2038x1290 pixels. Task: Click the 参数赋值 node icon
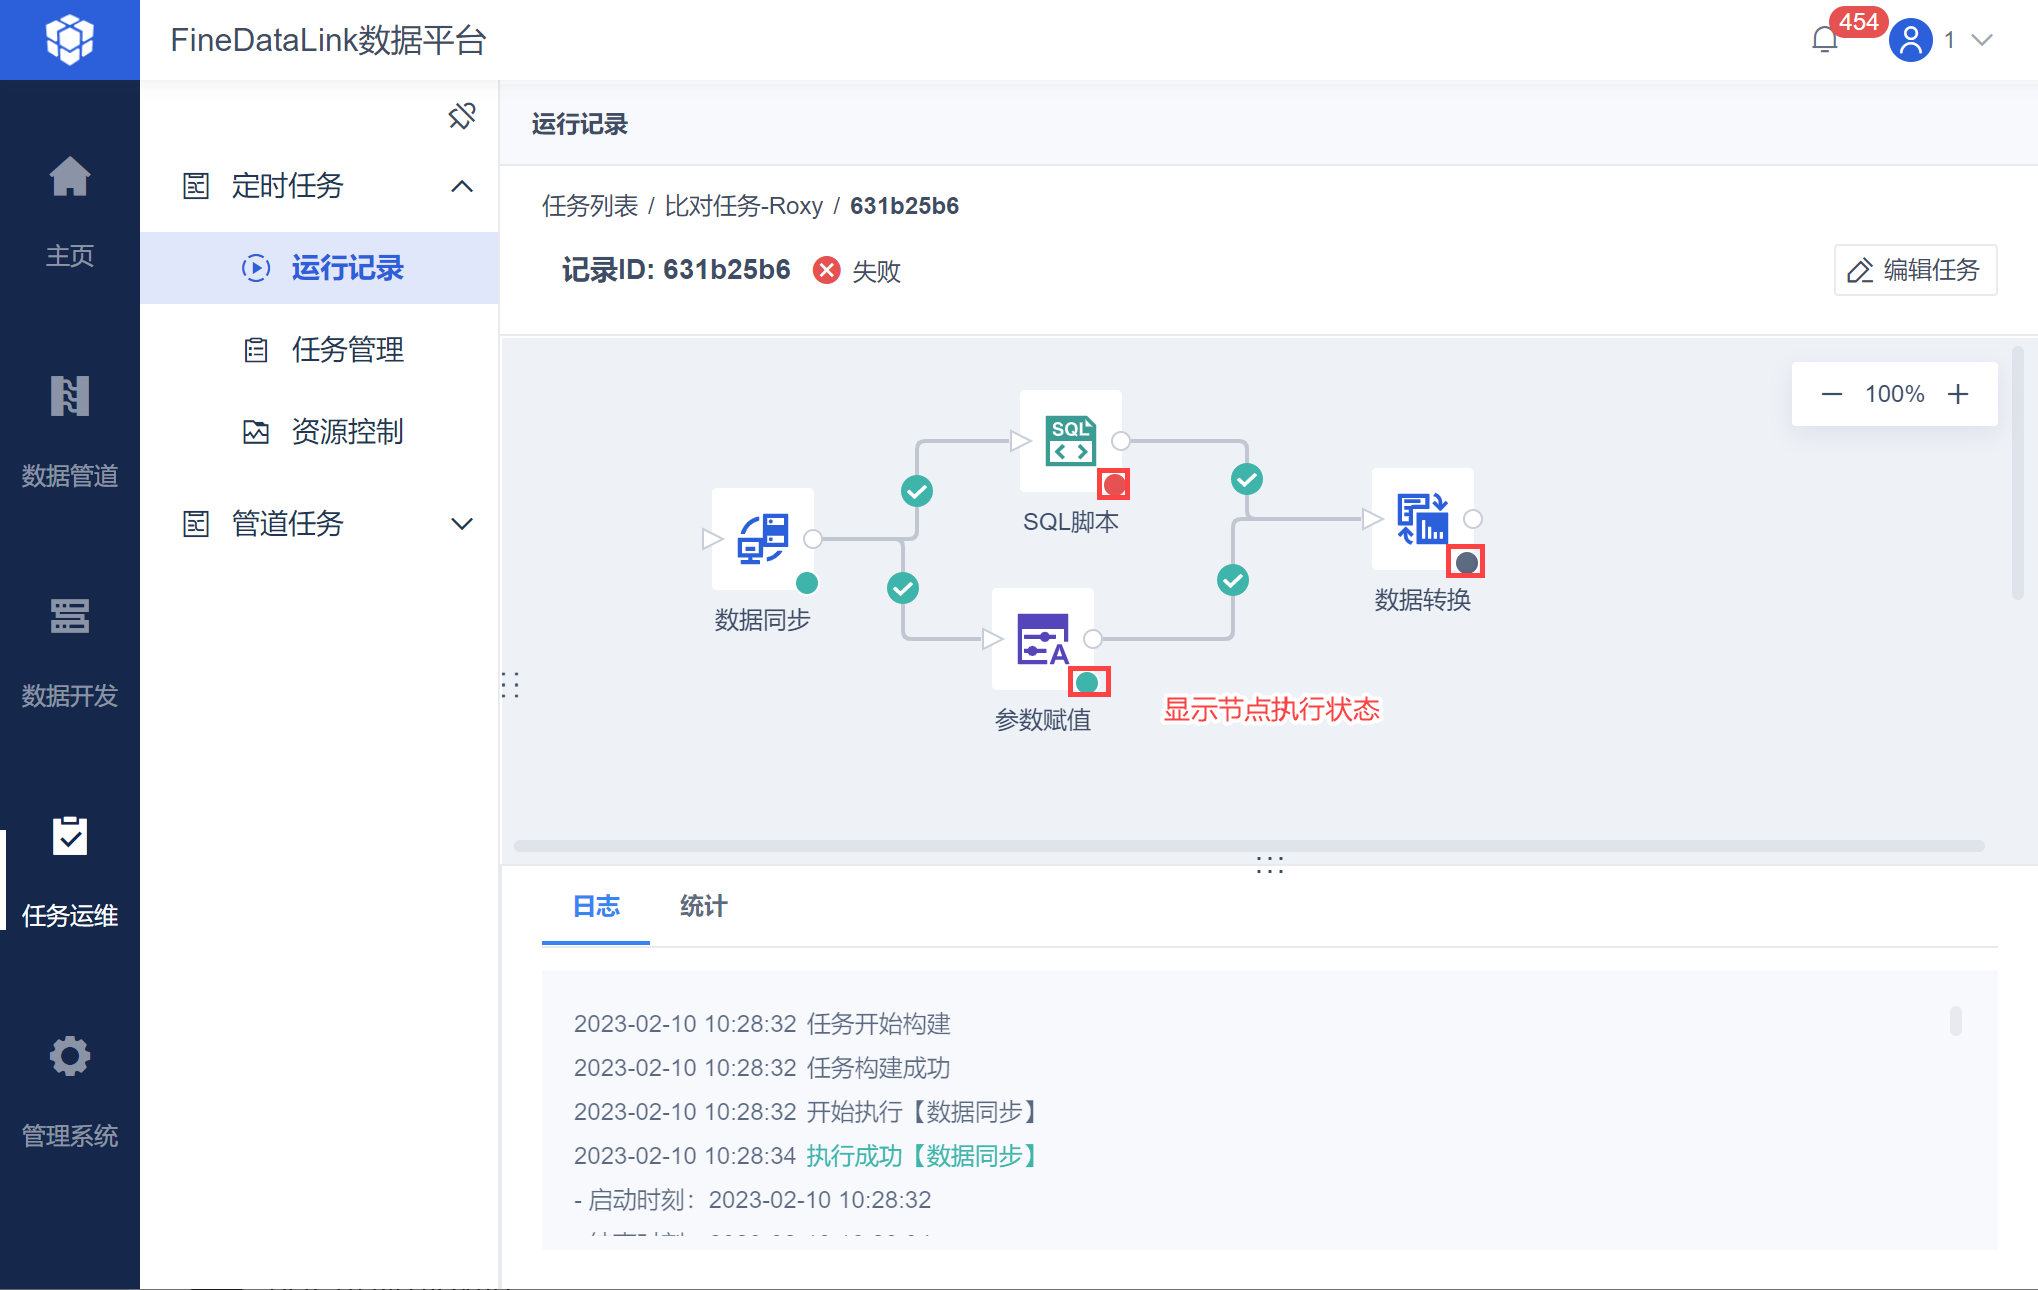pyautogui.click(x=1042, y=639)
